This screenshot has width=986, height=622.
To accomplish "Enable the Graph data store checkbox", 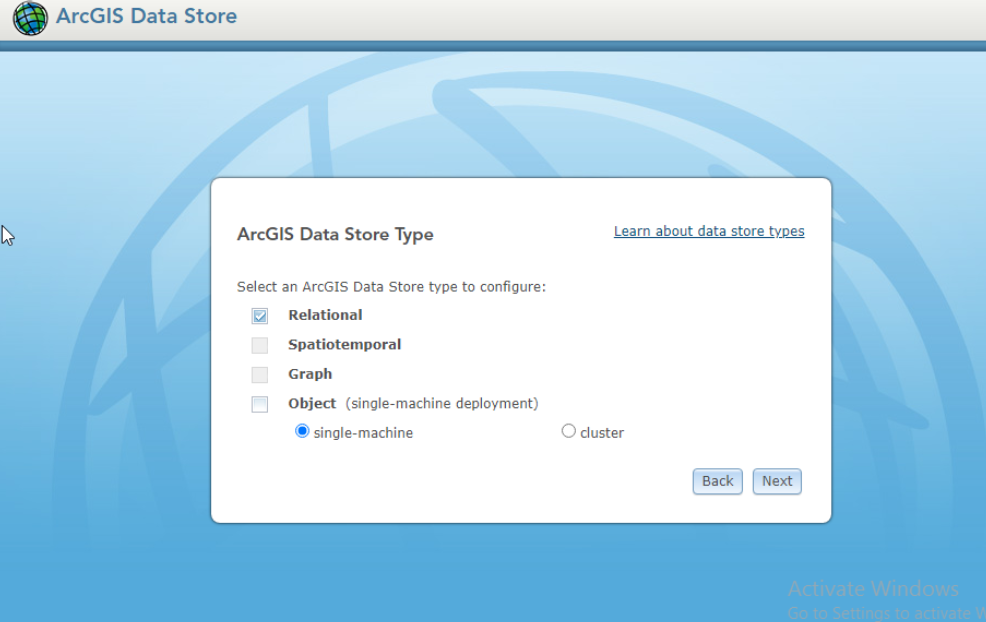I will pyautogui.click(x=260, y=375).
